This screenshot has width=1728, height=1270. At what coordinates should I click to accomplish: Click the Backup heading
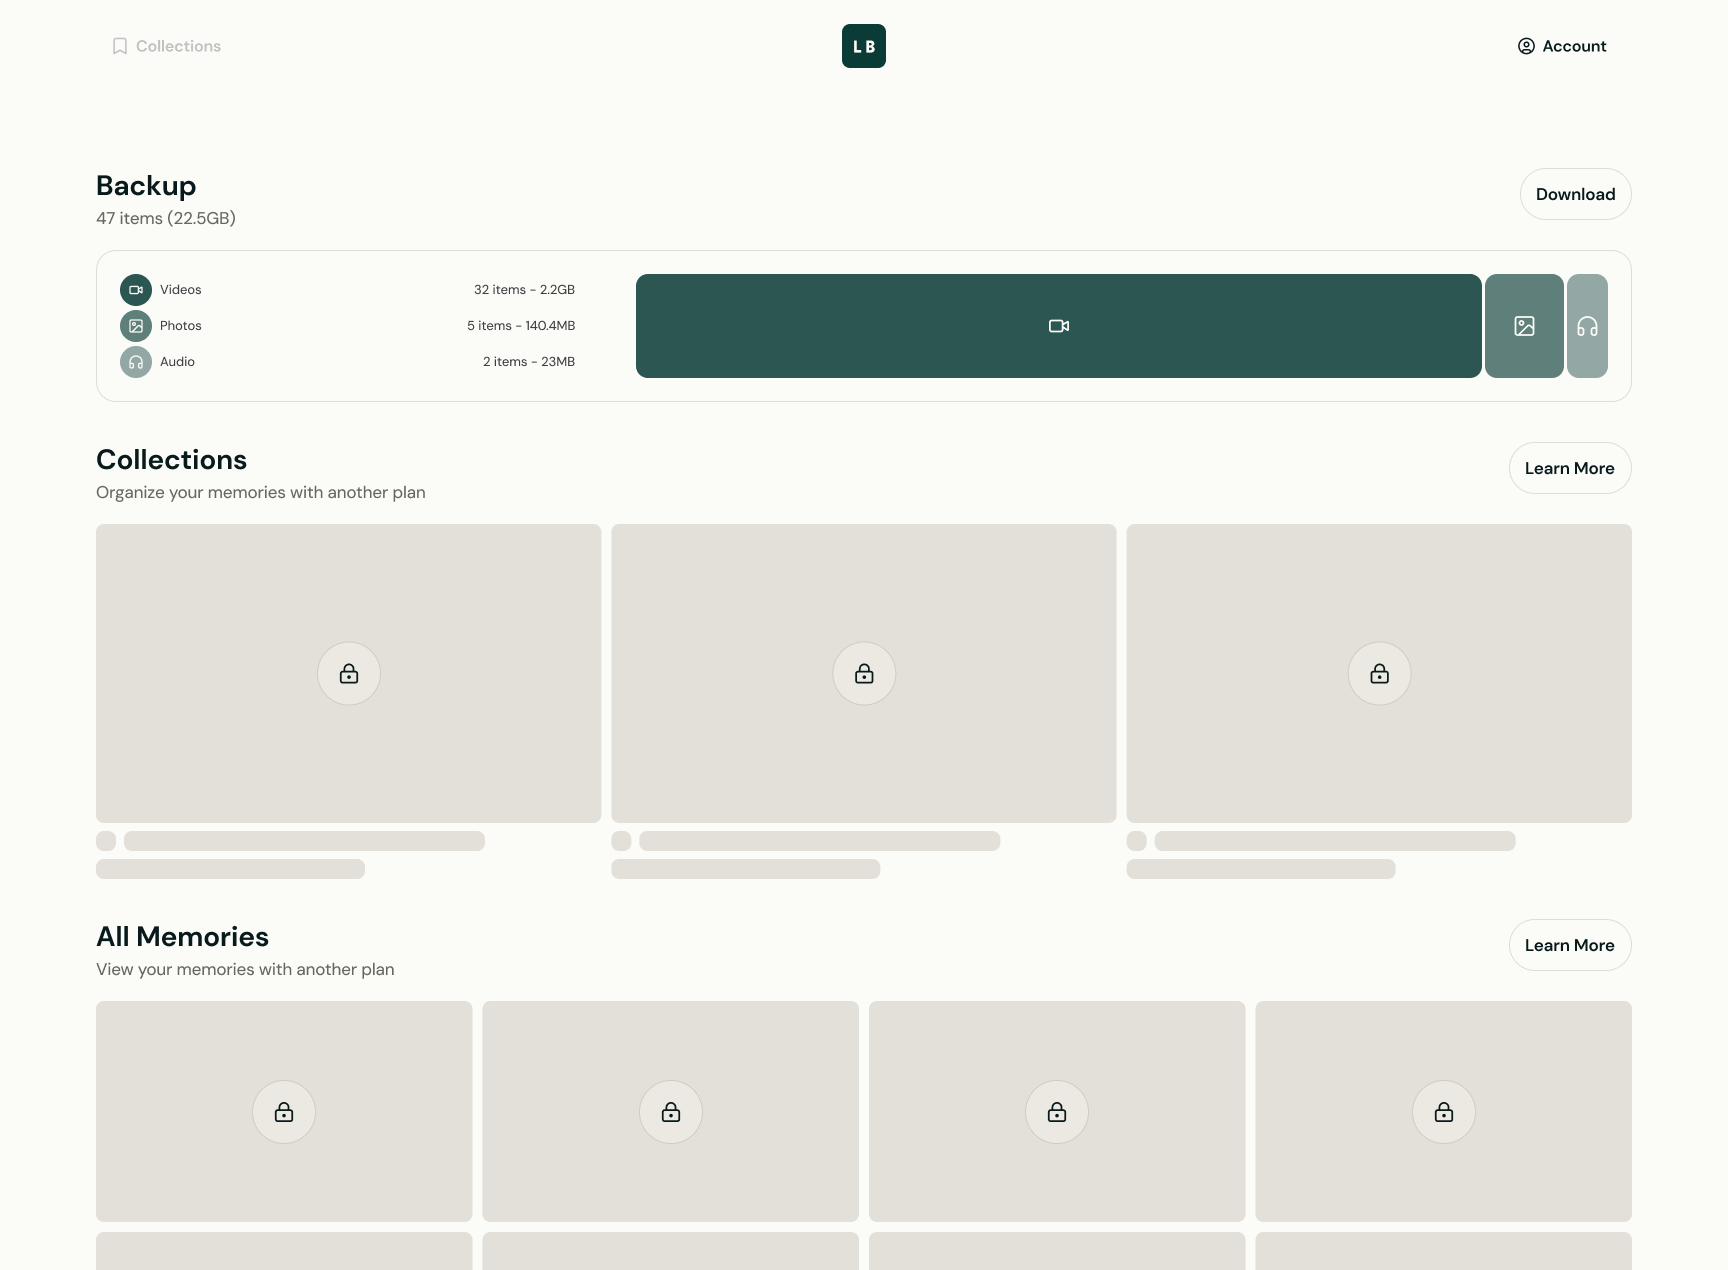[146, 186]
